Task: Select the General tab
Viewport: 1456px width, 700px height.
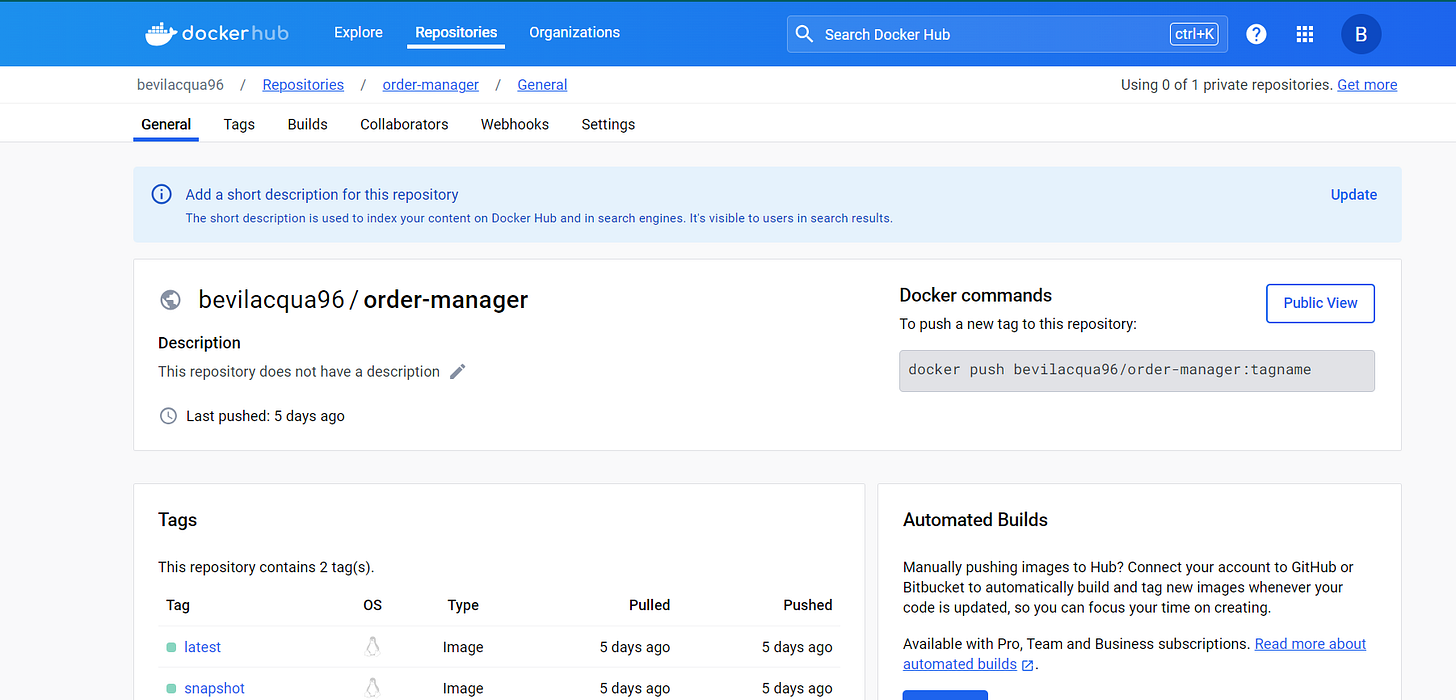Action: [x=166, y=124]
